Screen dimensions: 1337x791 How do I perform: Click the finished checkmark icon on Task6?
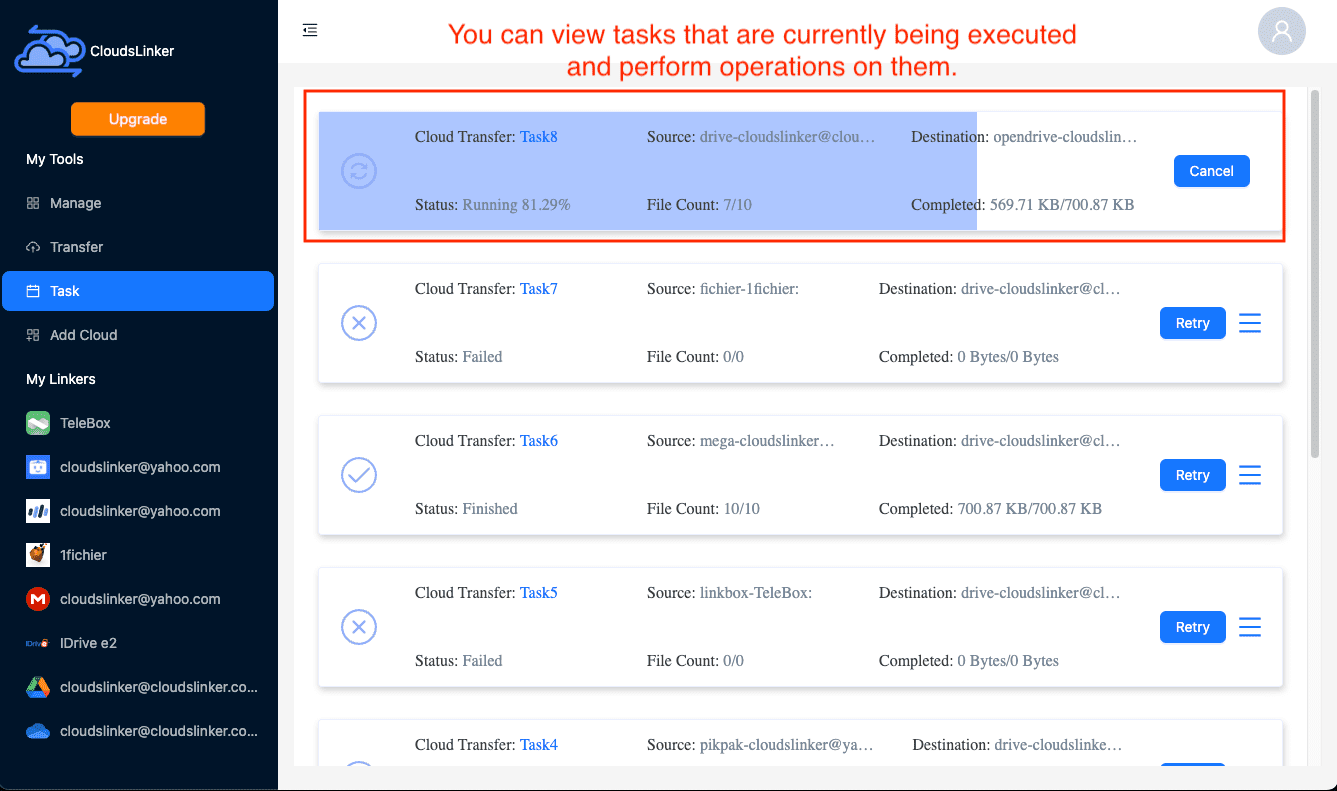coord(359,475)
